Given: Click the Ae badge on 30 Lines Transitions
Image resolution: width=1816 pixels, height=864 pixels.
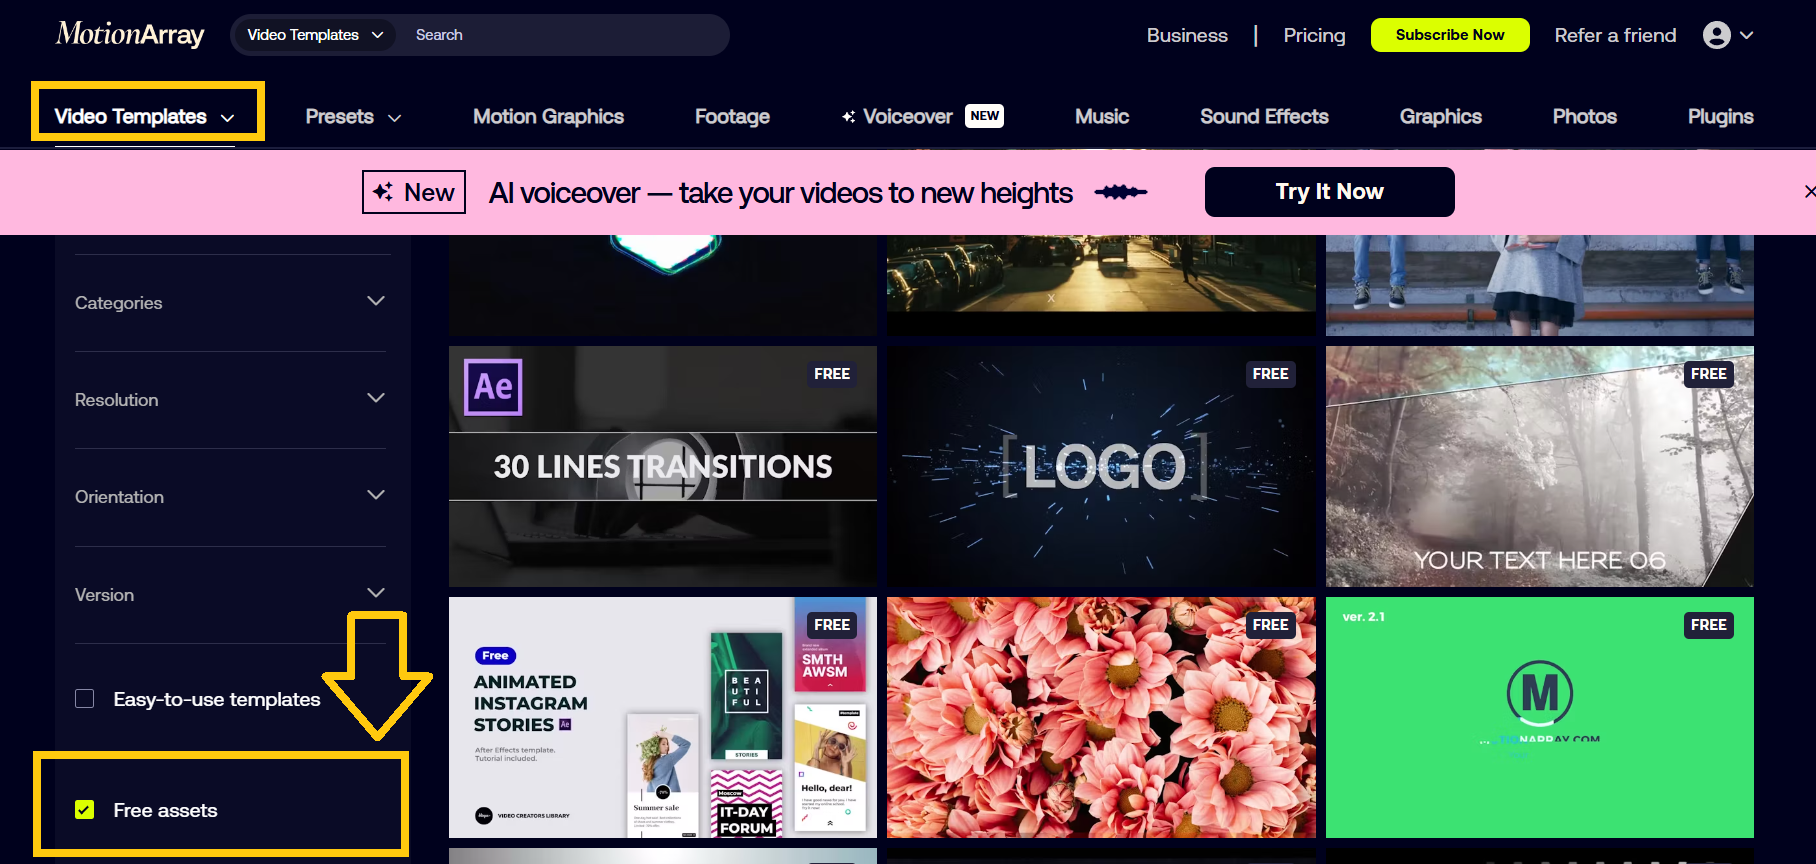Looking at the screenshot, I should [x=493, y=387].
